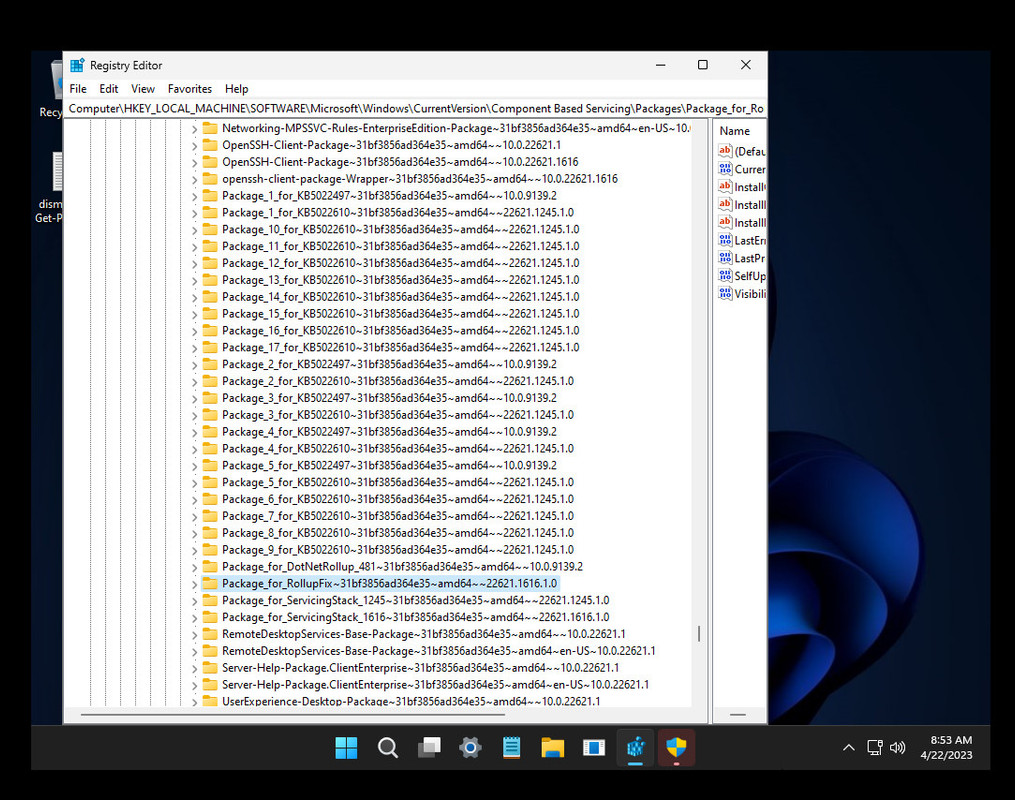Select Package_13_for_KB5022610 tree key

pyautogui.click(x=400, y=280)
